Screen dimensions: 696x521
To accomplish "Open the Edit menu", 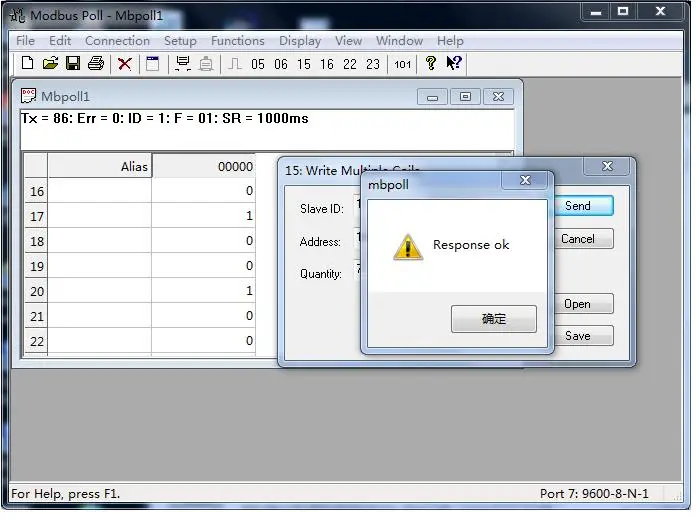I will pyautogui.click(x=60, y=41).
